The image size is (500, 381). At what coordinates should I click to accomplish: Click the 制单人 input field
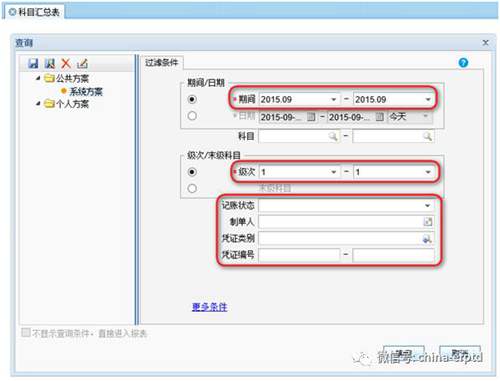point(346,222)
